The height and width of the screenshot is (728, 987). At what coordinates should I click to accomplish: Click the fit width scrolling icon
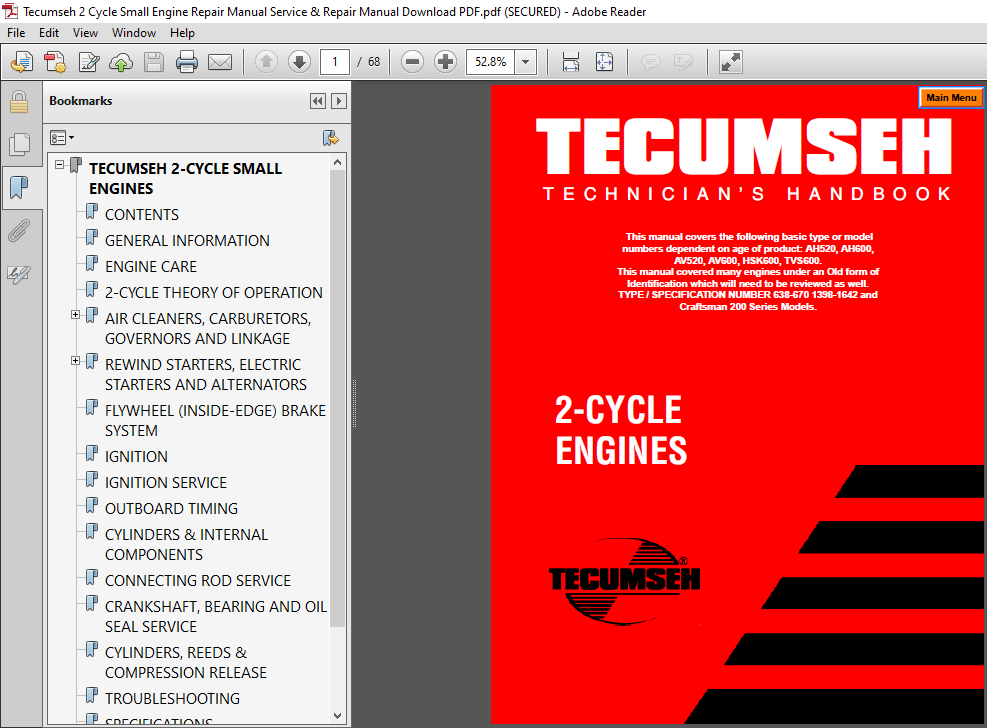click(x=570, y=62)
